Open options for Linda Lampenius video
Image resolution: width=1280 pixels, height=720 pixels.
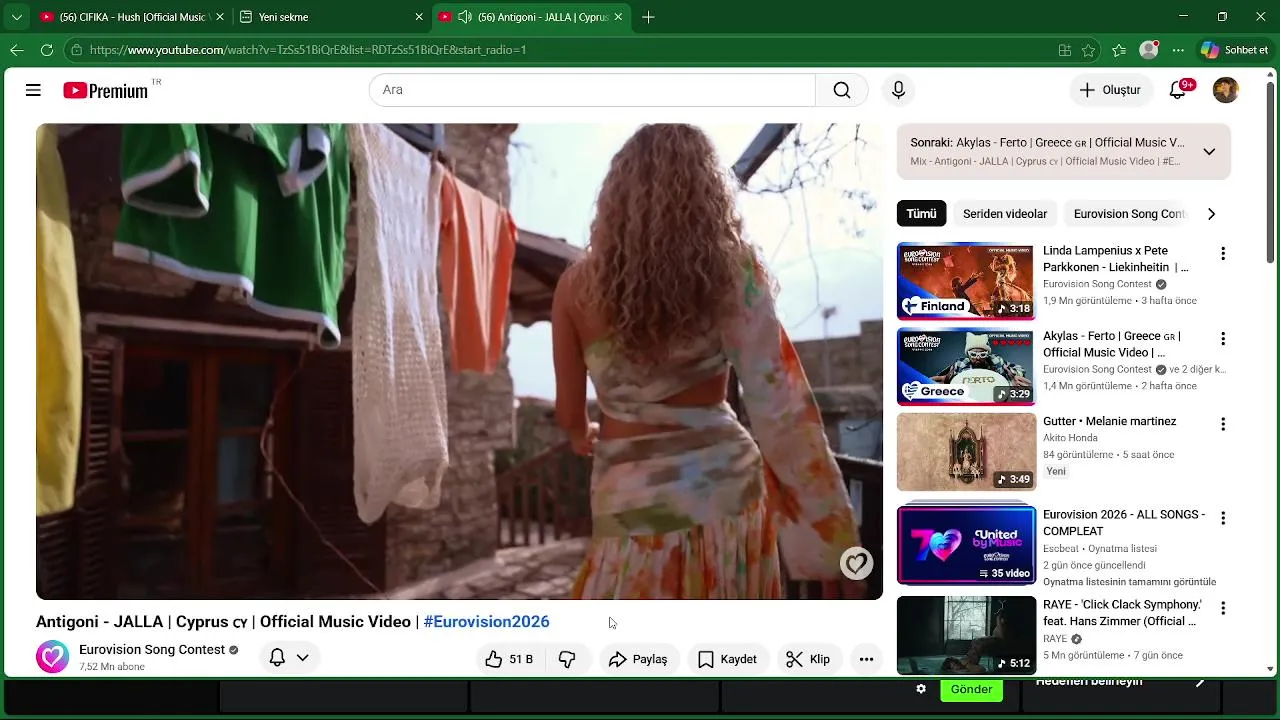(1222, 254)
